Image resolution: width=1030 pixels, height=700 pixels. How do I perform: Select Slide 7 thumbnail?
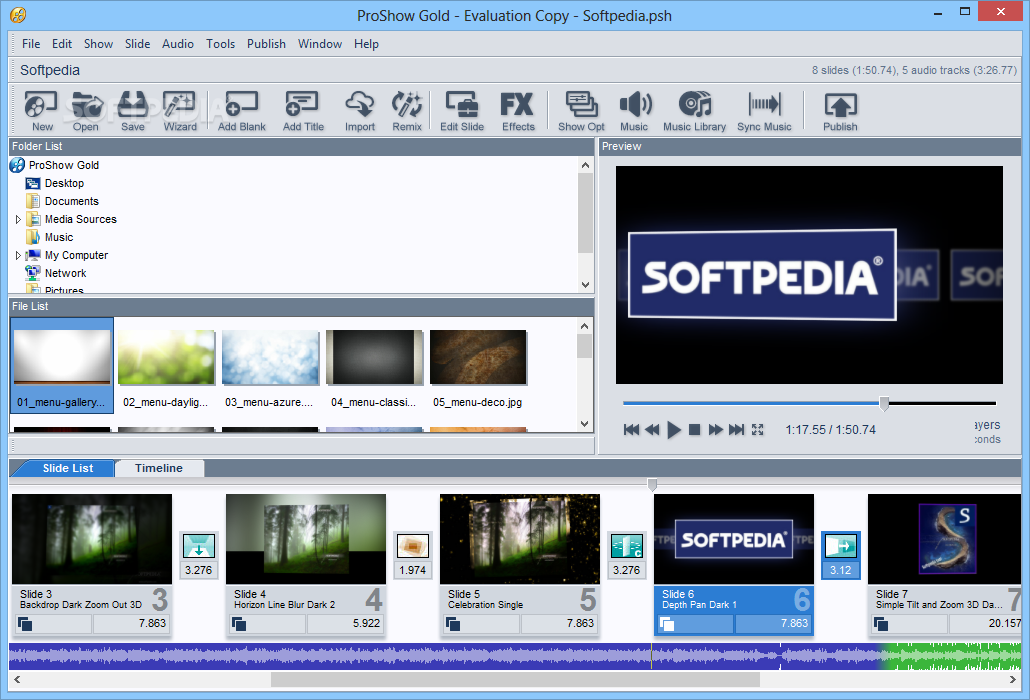coord(944,539)
